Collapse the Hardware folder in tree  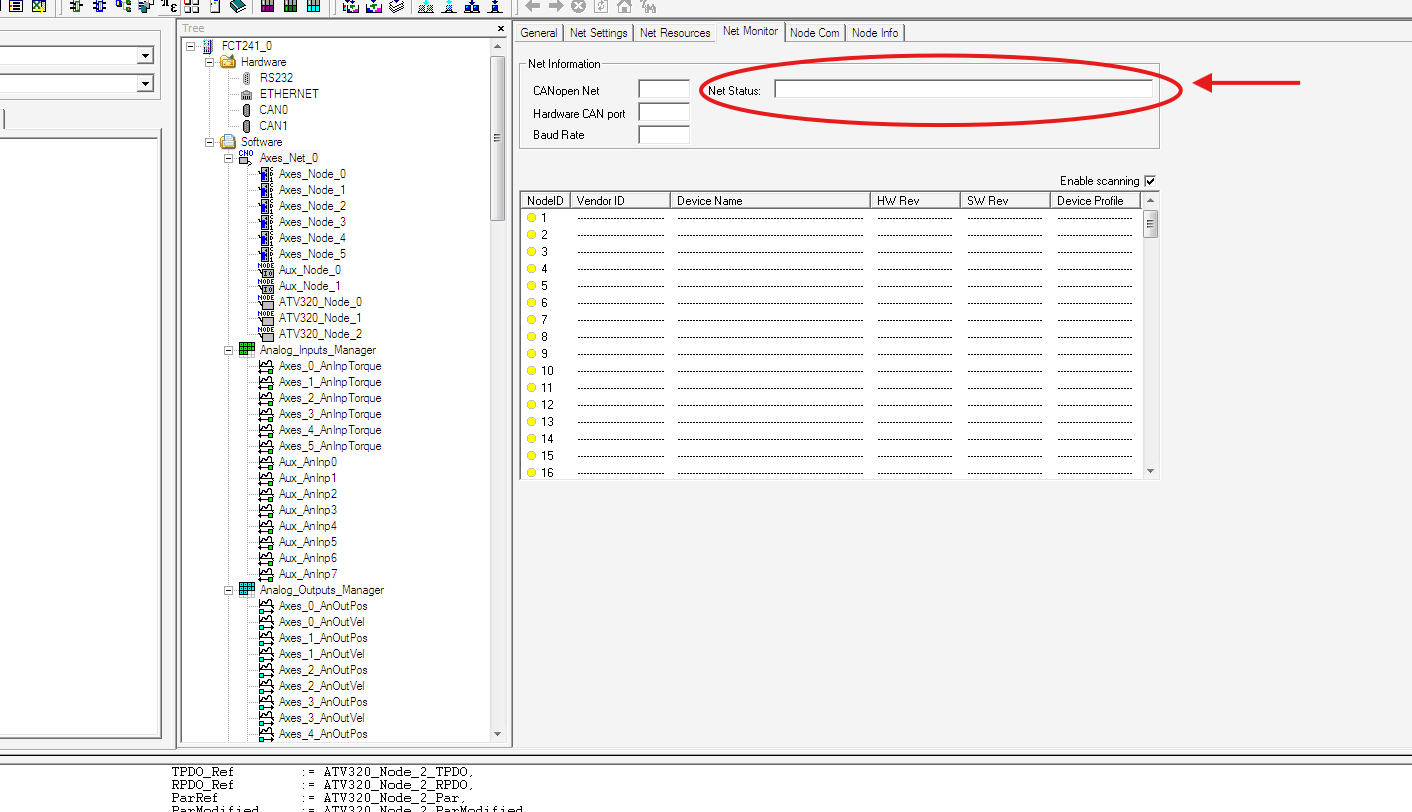(x=210, y=62)
